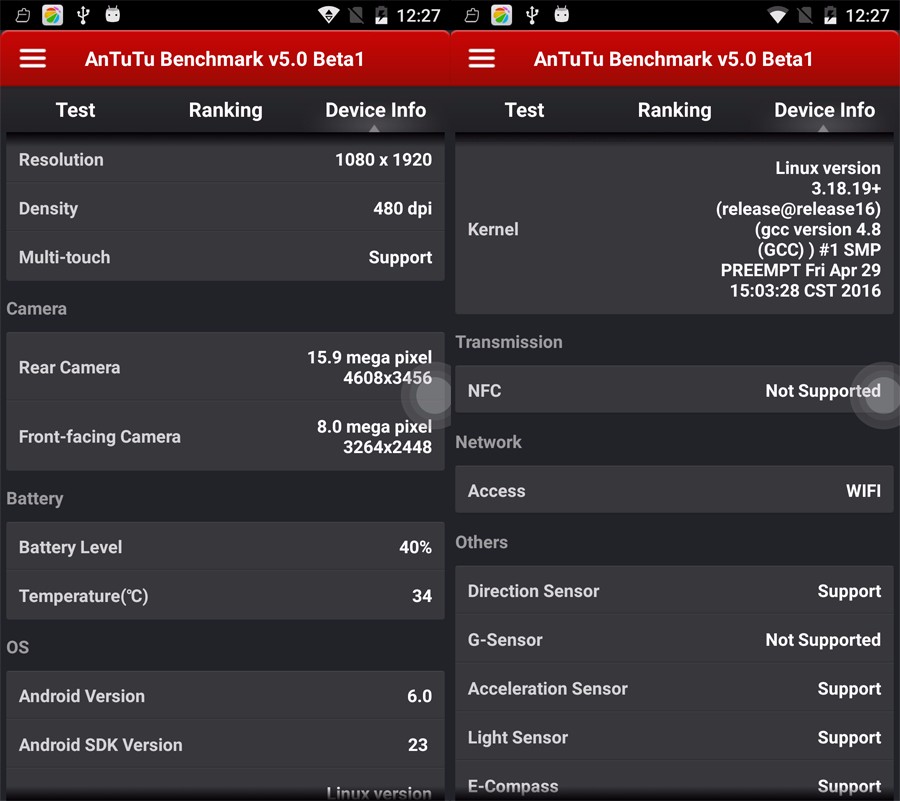Open hamburger menu in right phone screen
The image size is (900, 801).
pyautogui.click(x=482, y=58)
